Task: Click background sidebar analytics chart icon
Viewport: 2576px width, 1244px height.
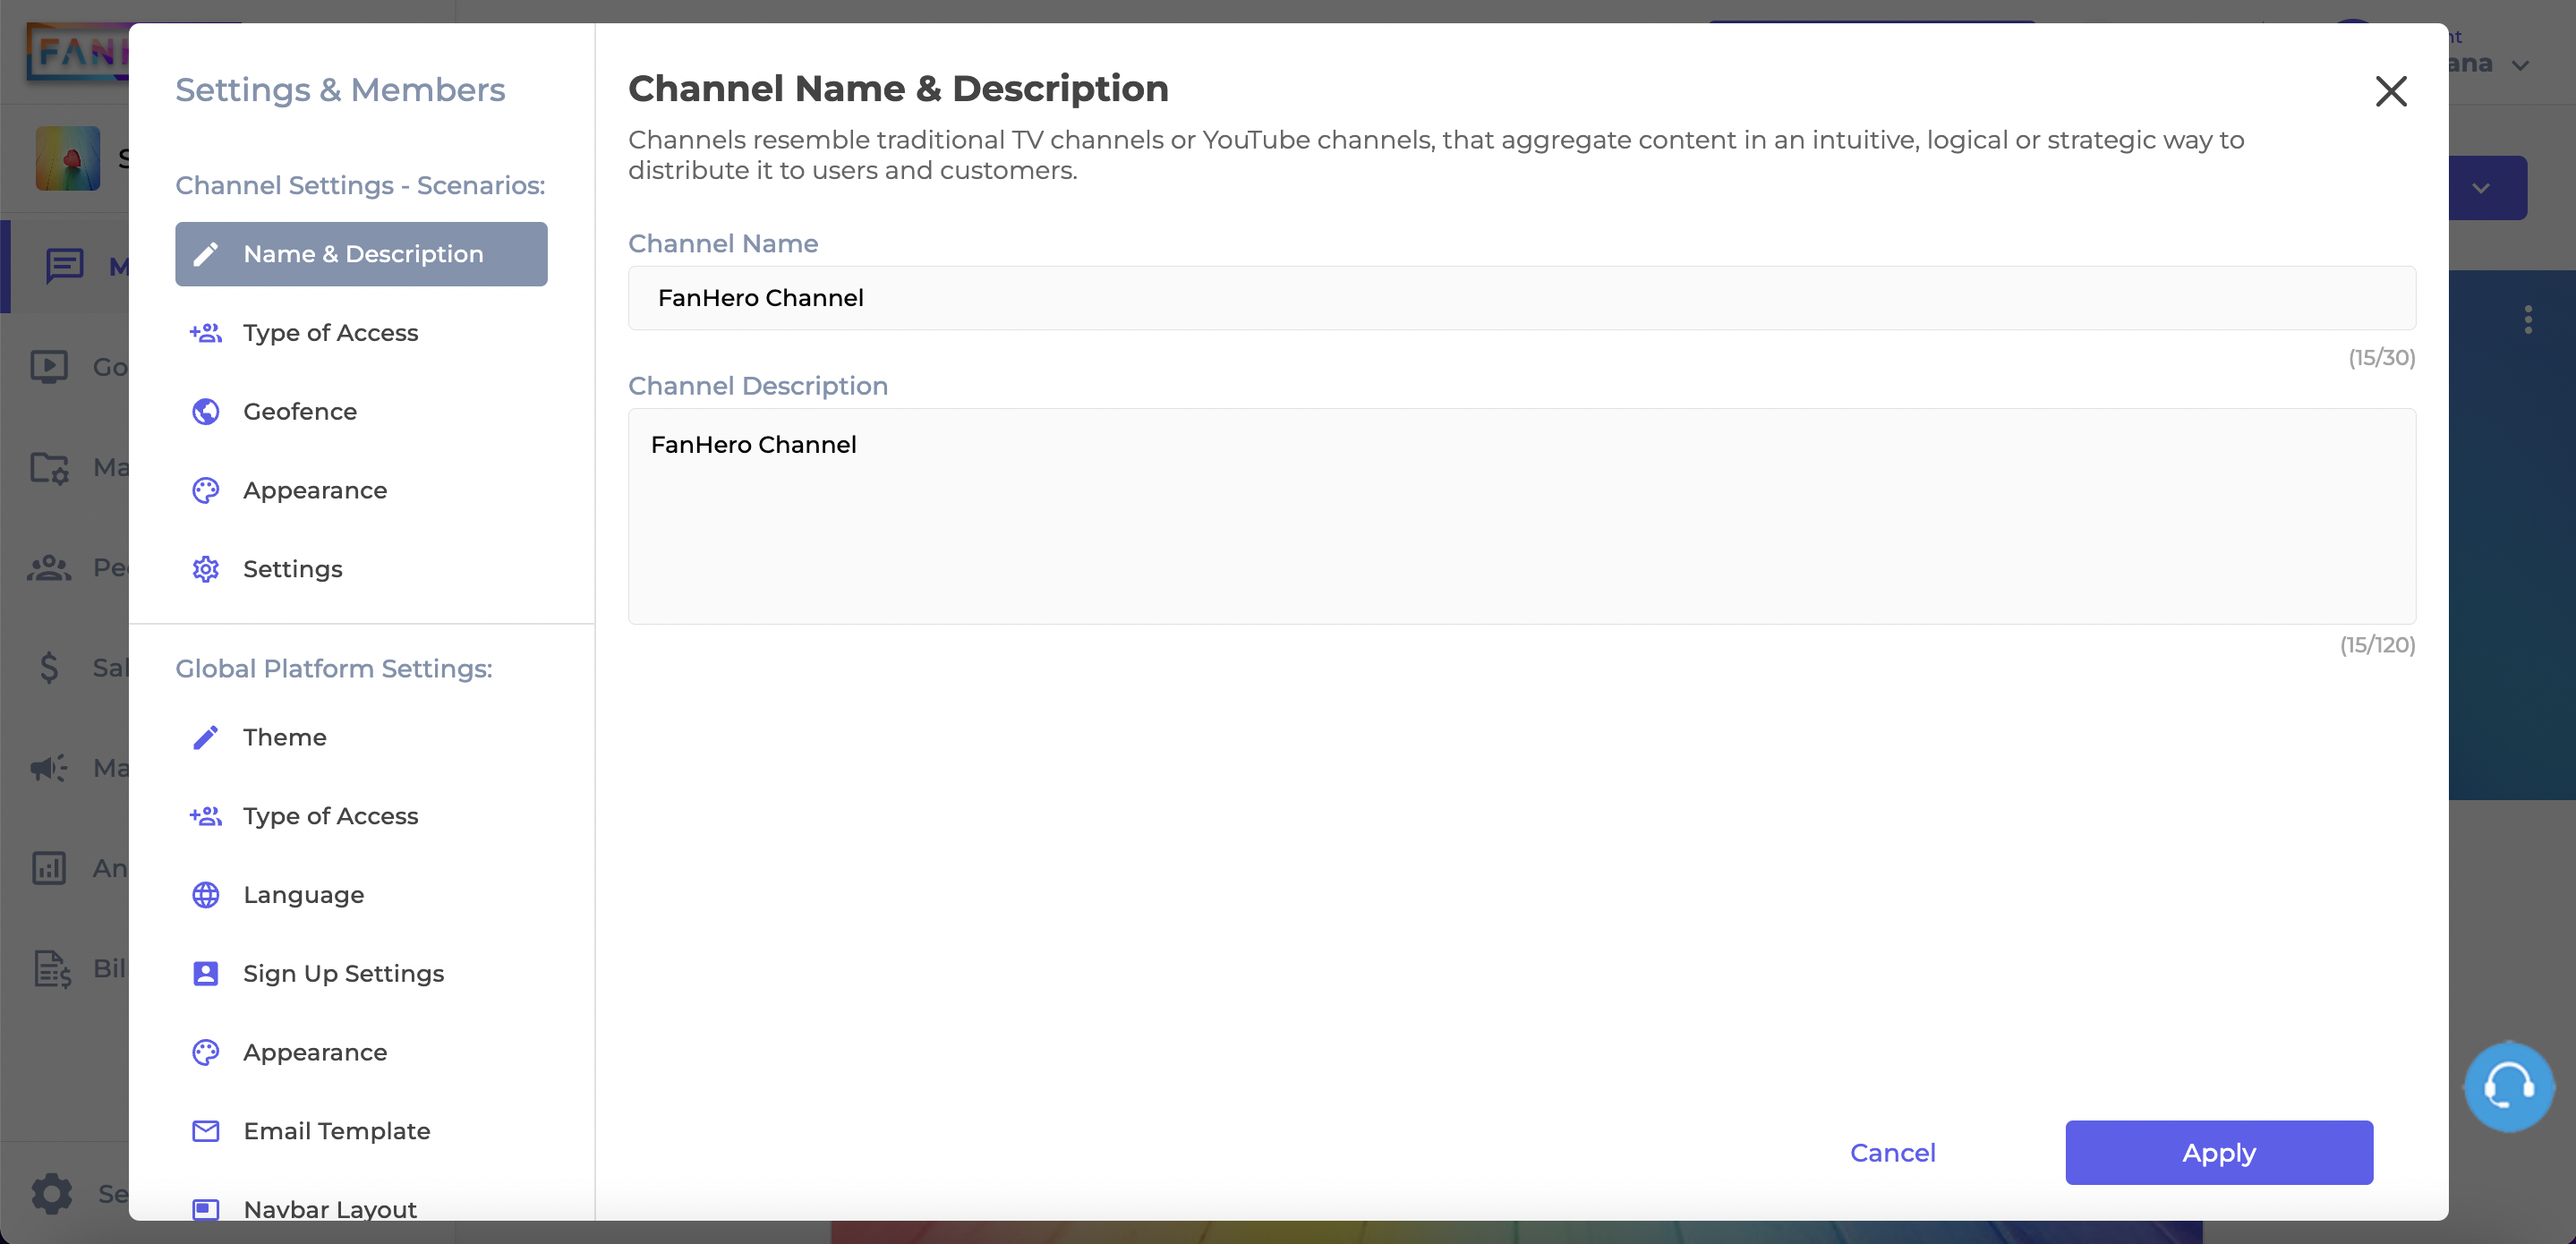Action: coord(49,868)
